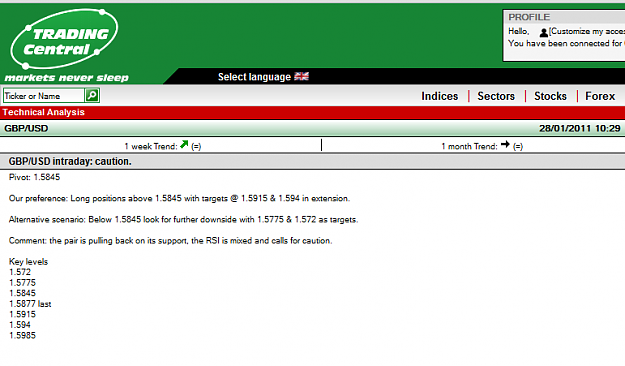Click the search magnifier button
The width and height of the screenshot is (625, 366).
point(92,95)
